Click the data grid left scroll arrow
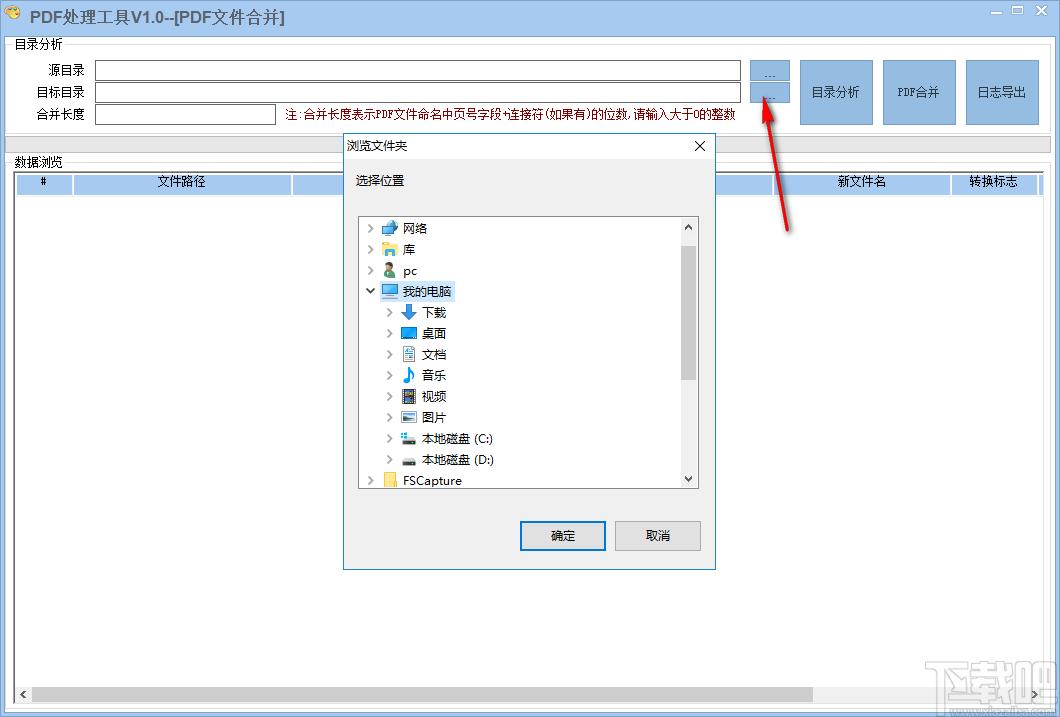 (23, 694)
